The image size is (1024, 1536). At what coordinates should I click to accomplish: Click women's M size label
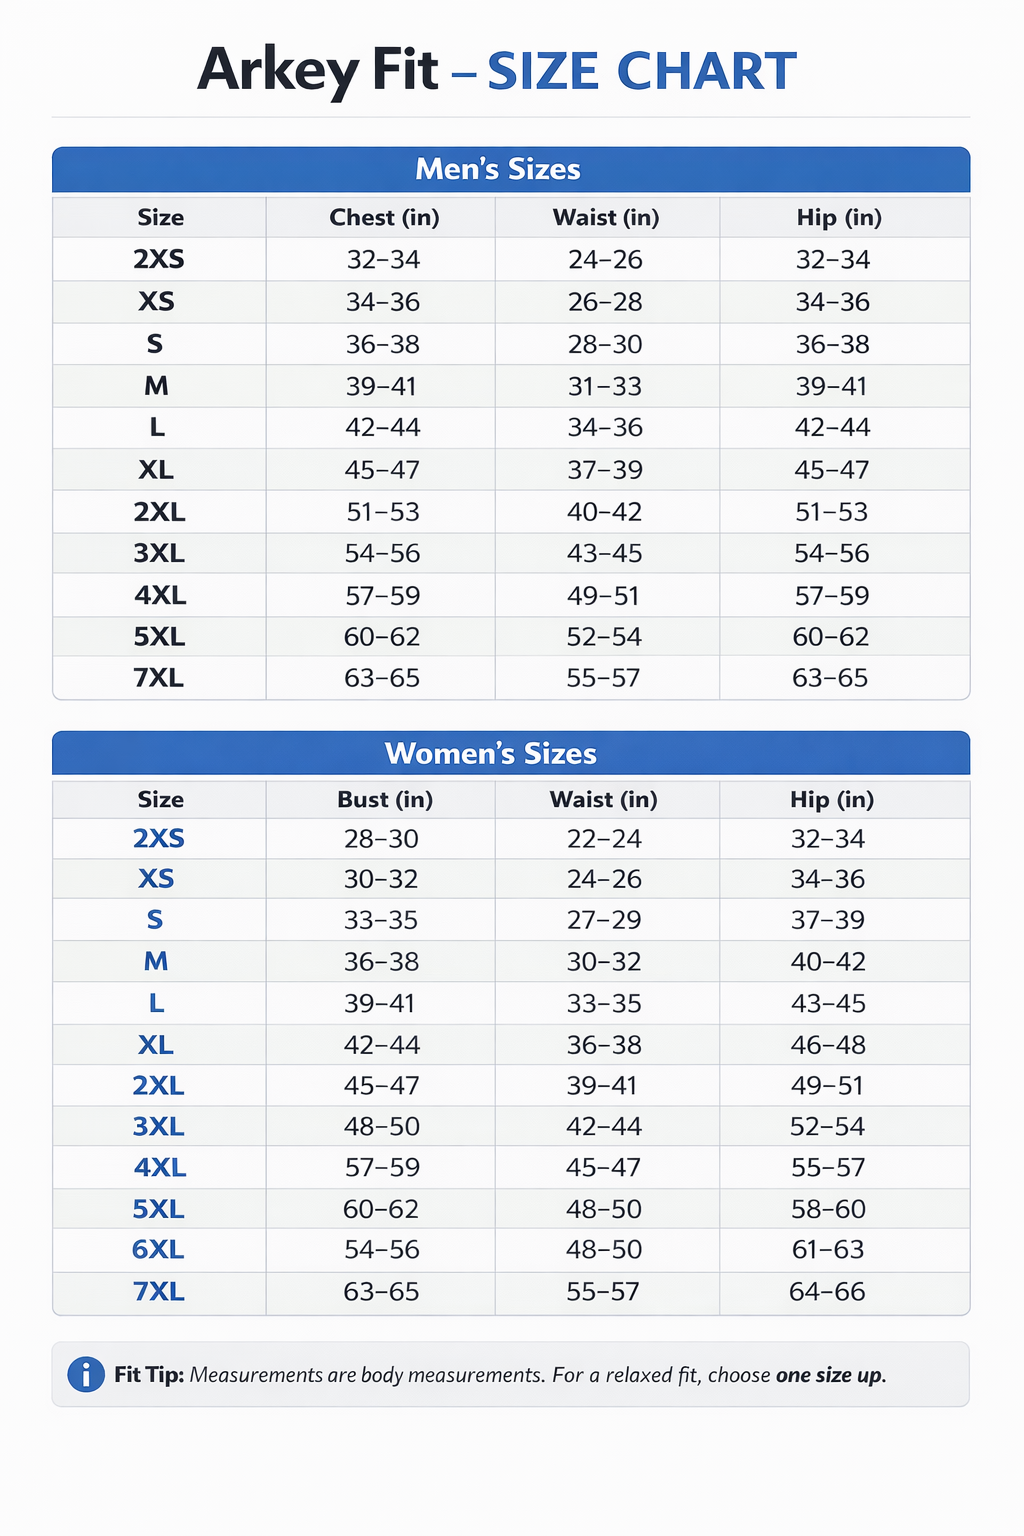pyautogui.click(x=156, y=962)
